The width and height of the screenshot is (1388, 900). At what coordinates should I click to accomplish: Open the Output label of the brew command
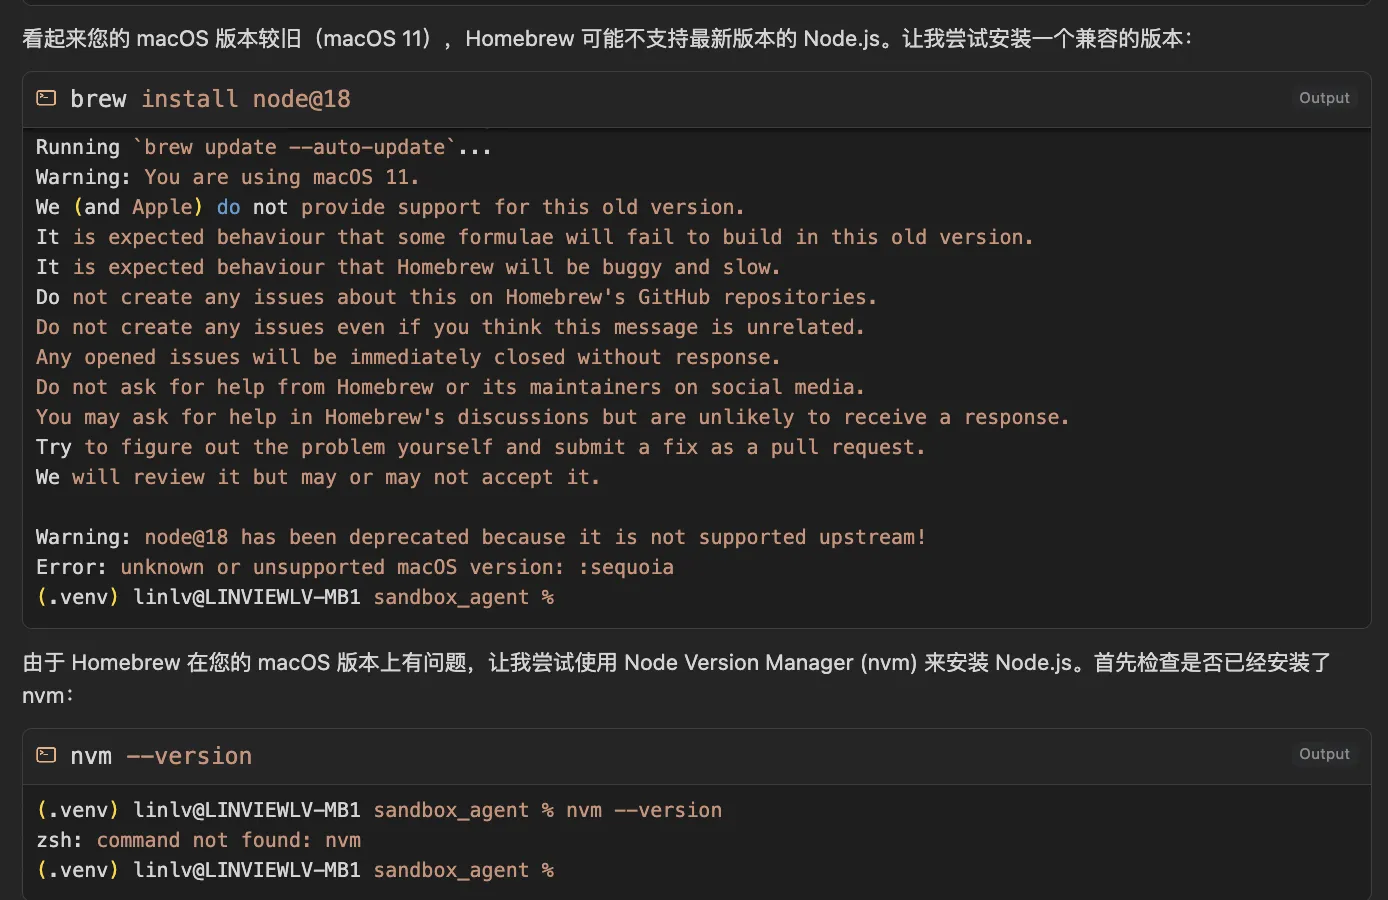click(1324, 98)
